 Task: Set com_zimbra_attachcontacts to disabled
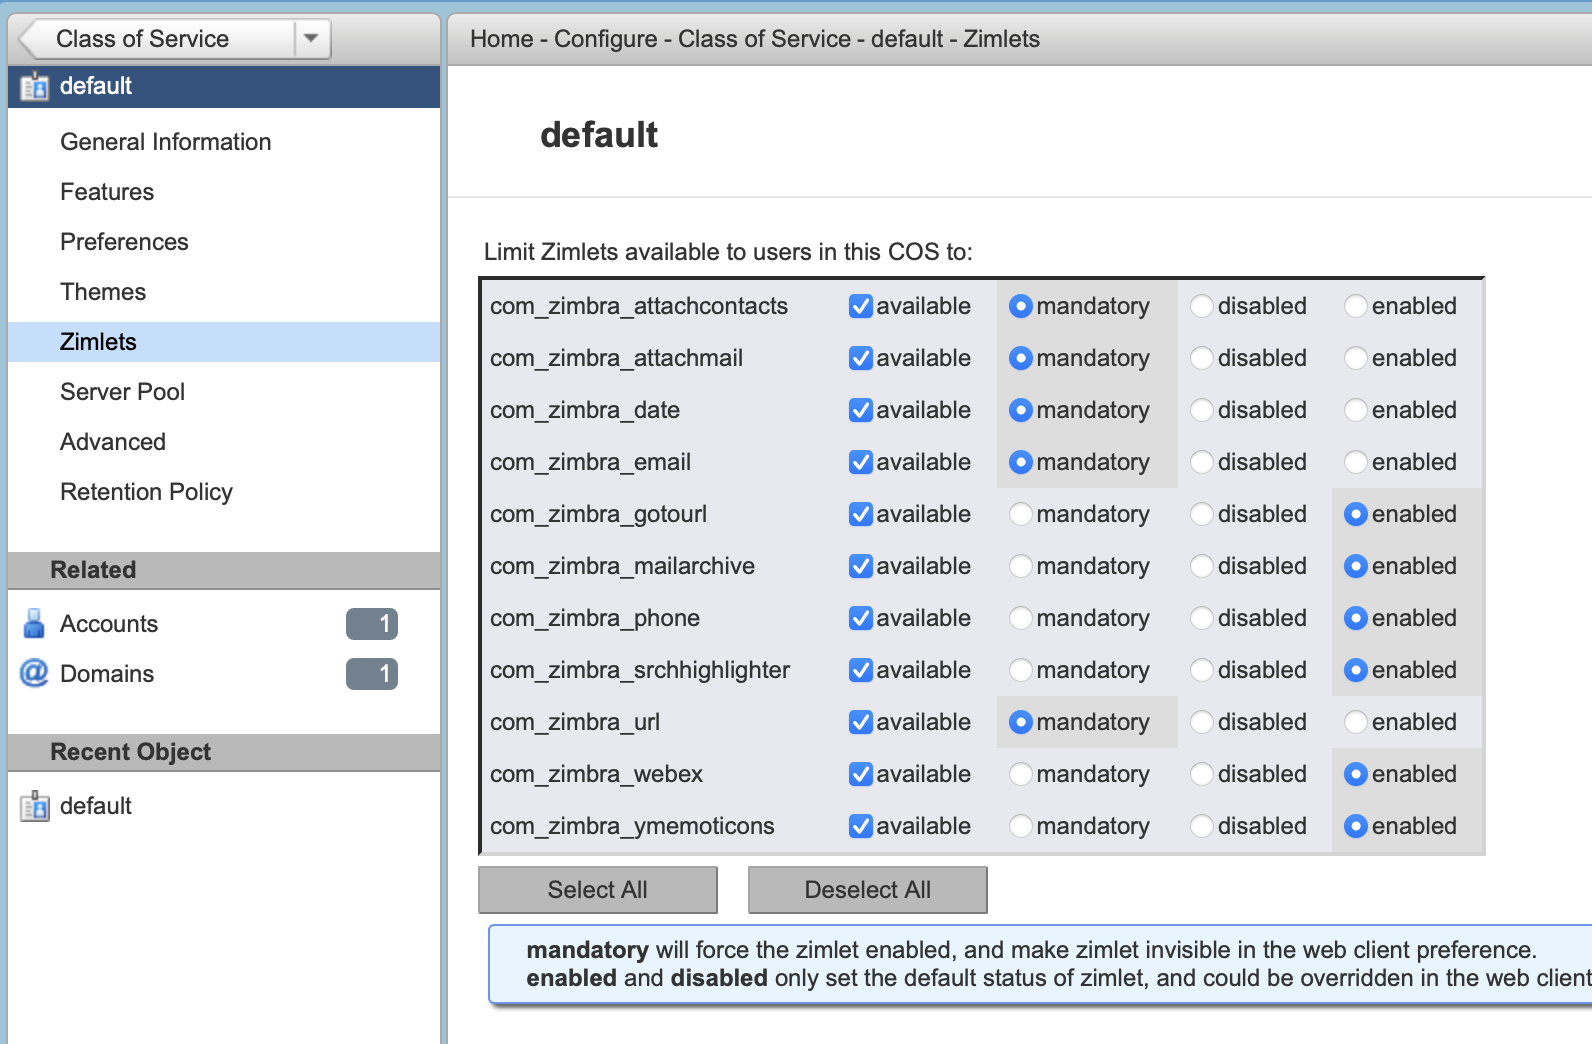[x=1202, y=306]
